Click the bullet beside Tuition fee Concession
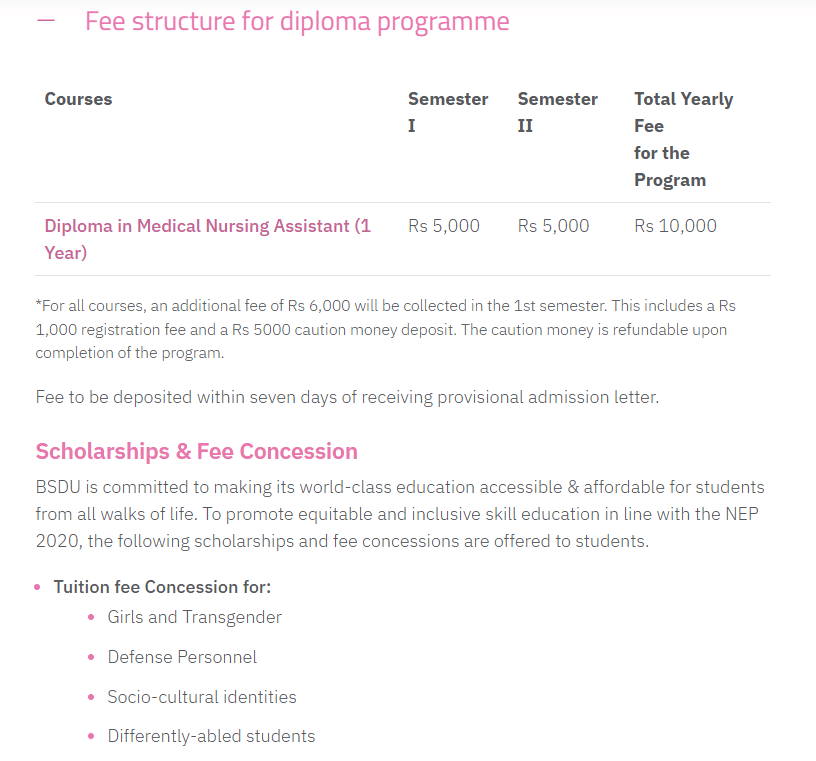 38,587
